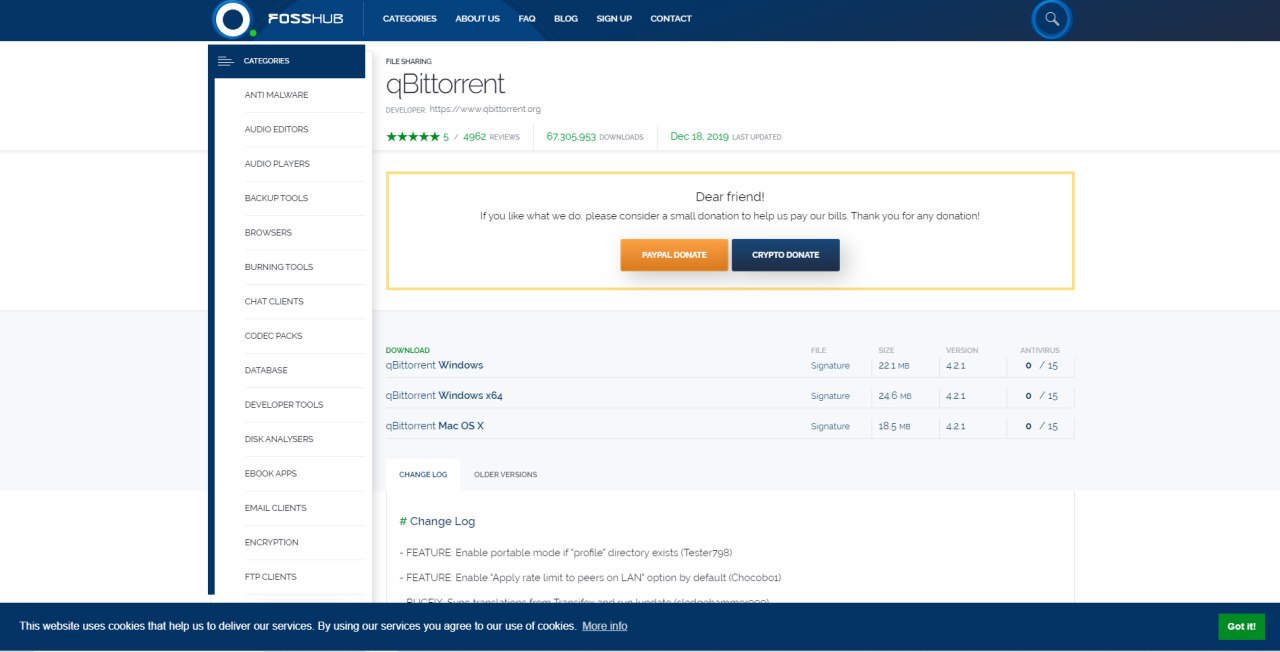Select ENCRYPTION category
This screenshot has height=652, width=1280.
(x=271, y=543)
